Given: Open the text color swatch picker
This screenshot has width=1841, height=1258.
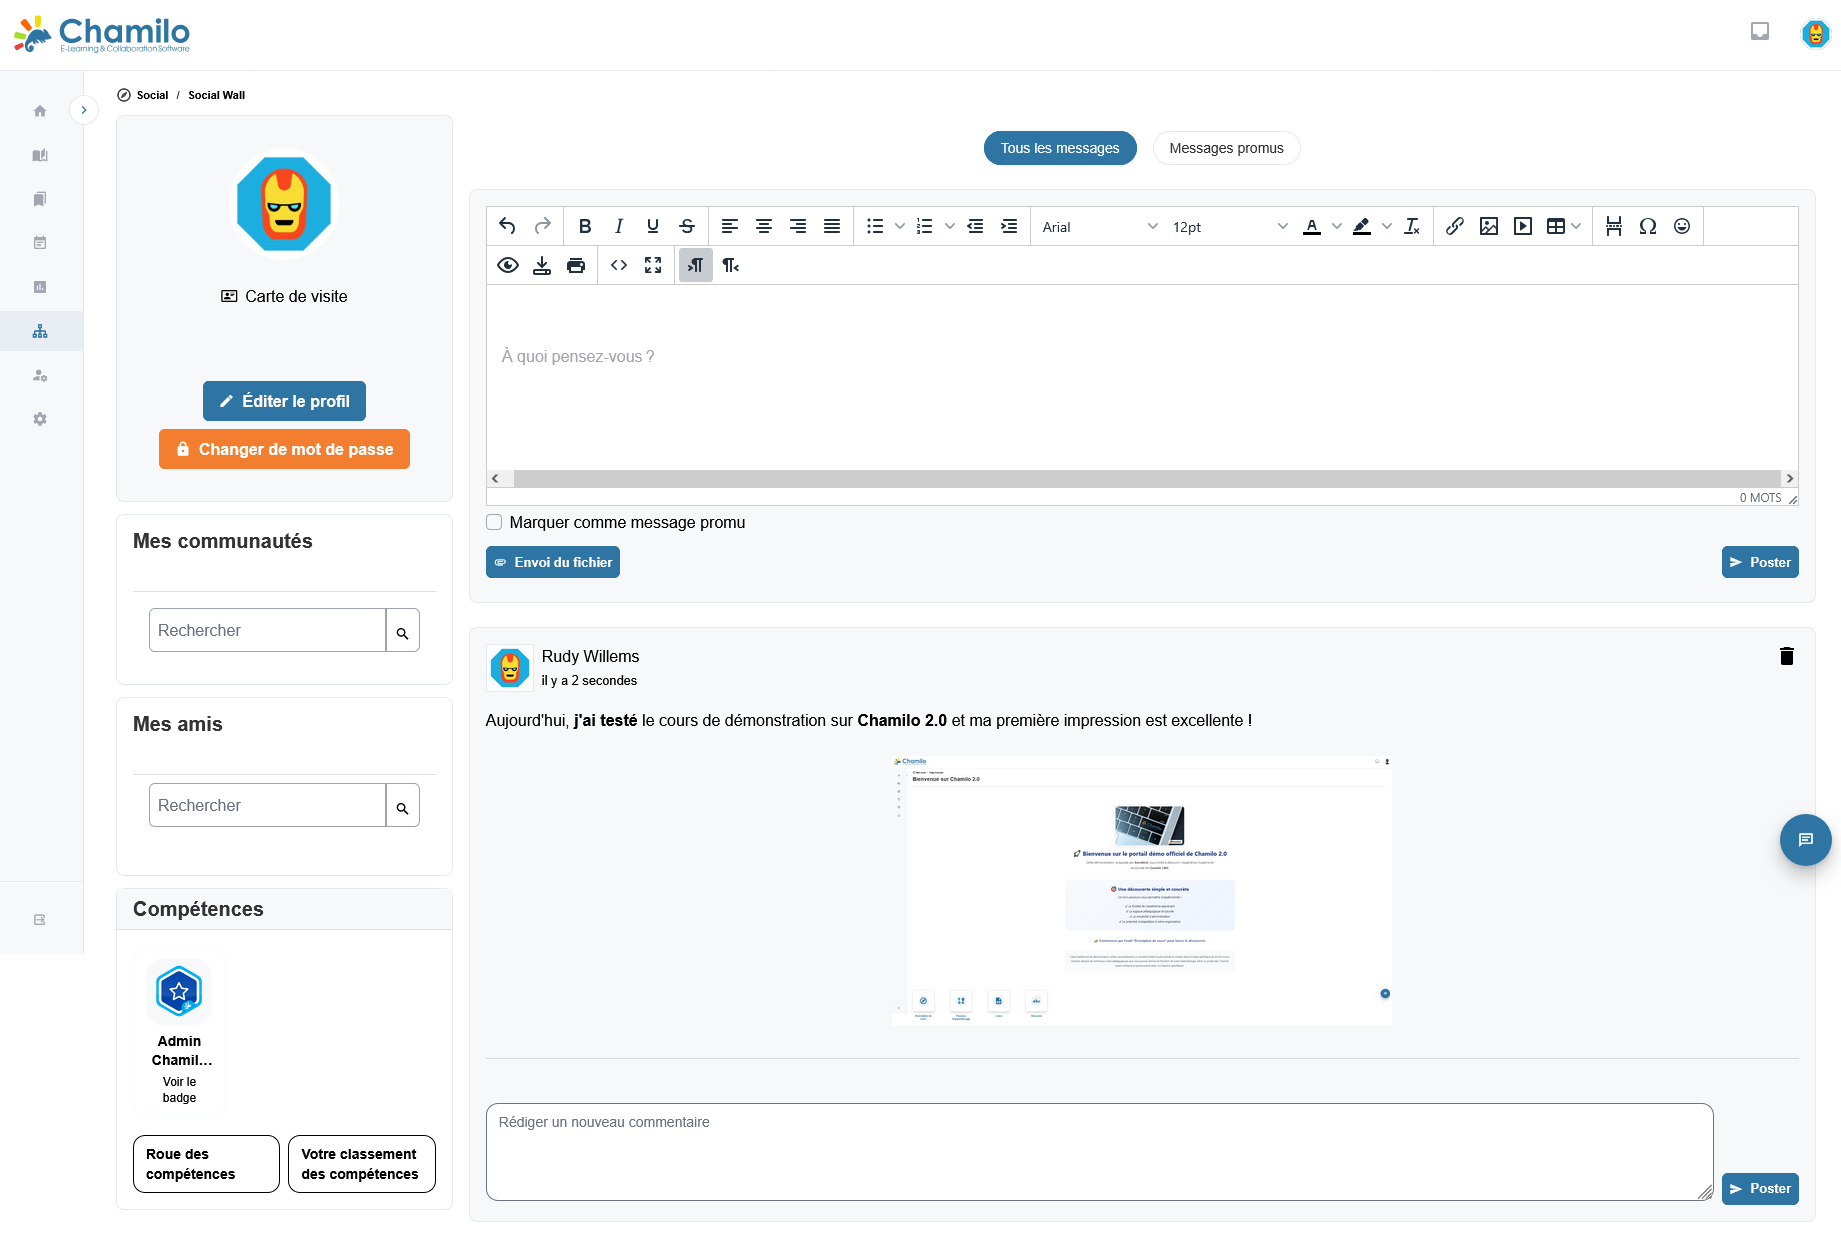Looking at the screenshot, I should pyautogui.click(x=1337, y=226).
